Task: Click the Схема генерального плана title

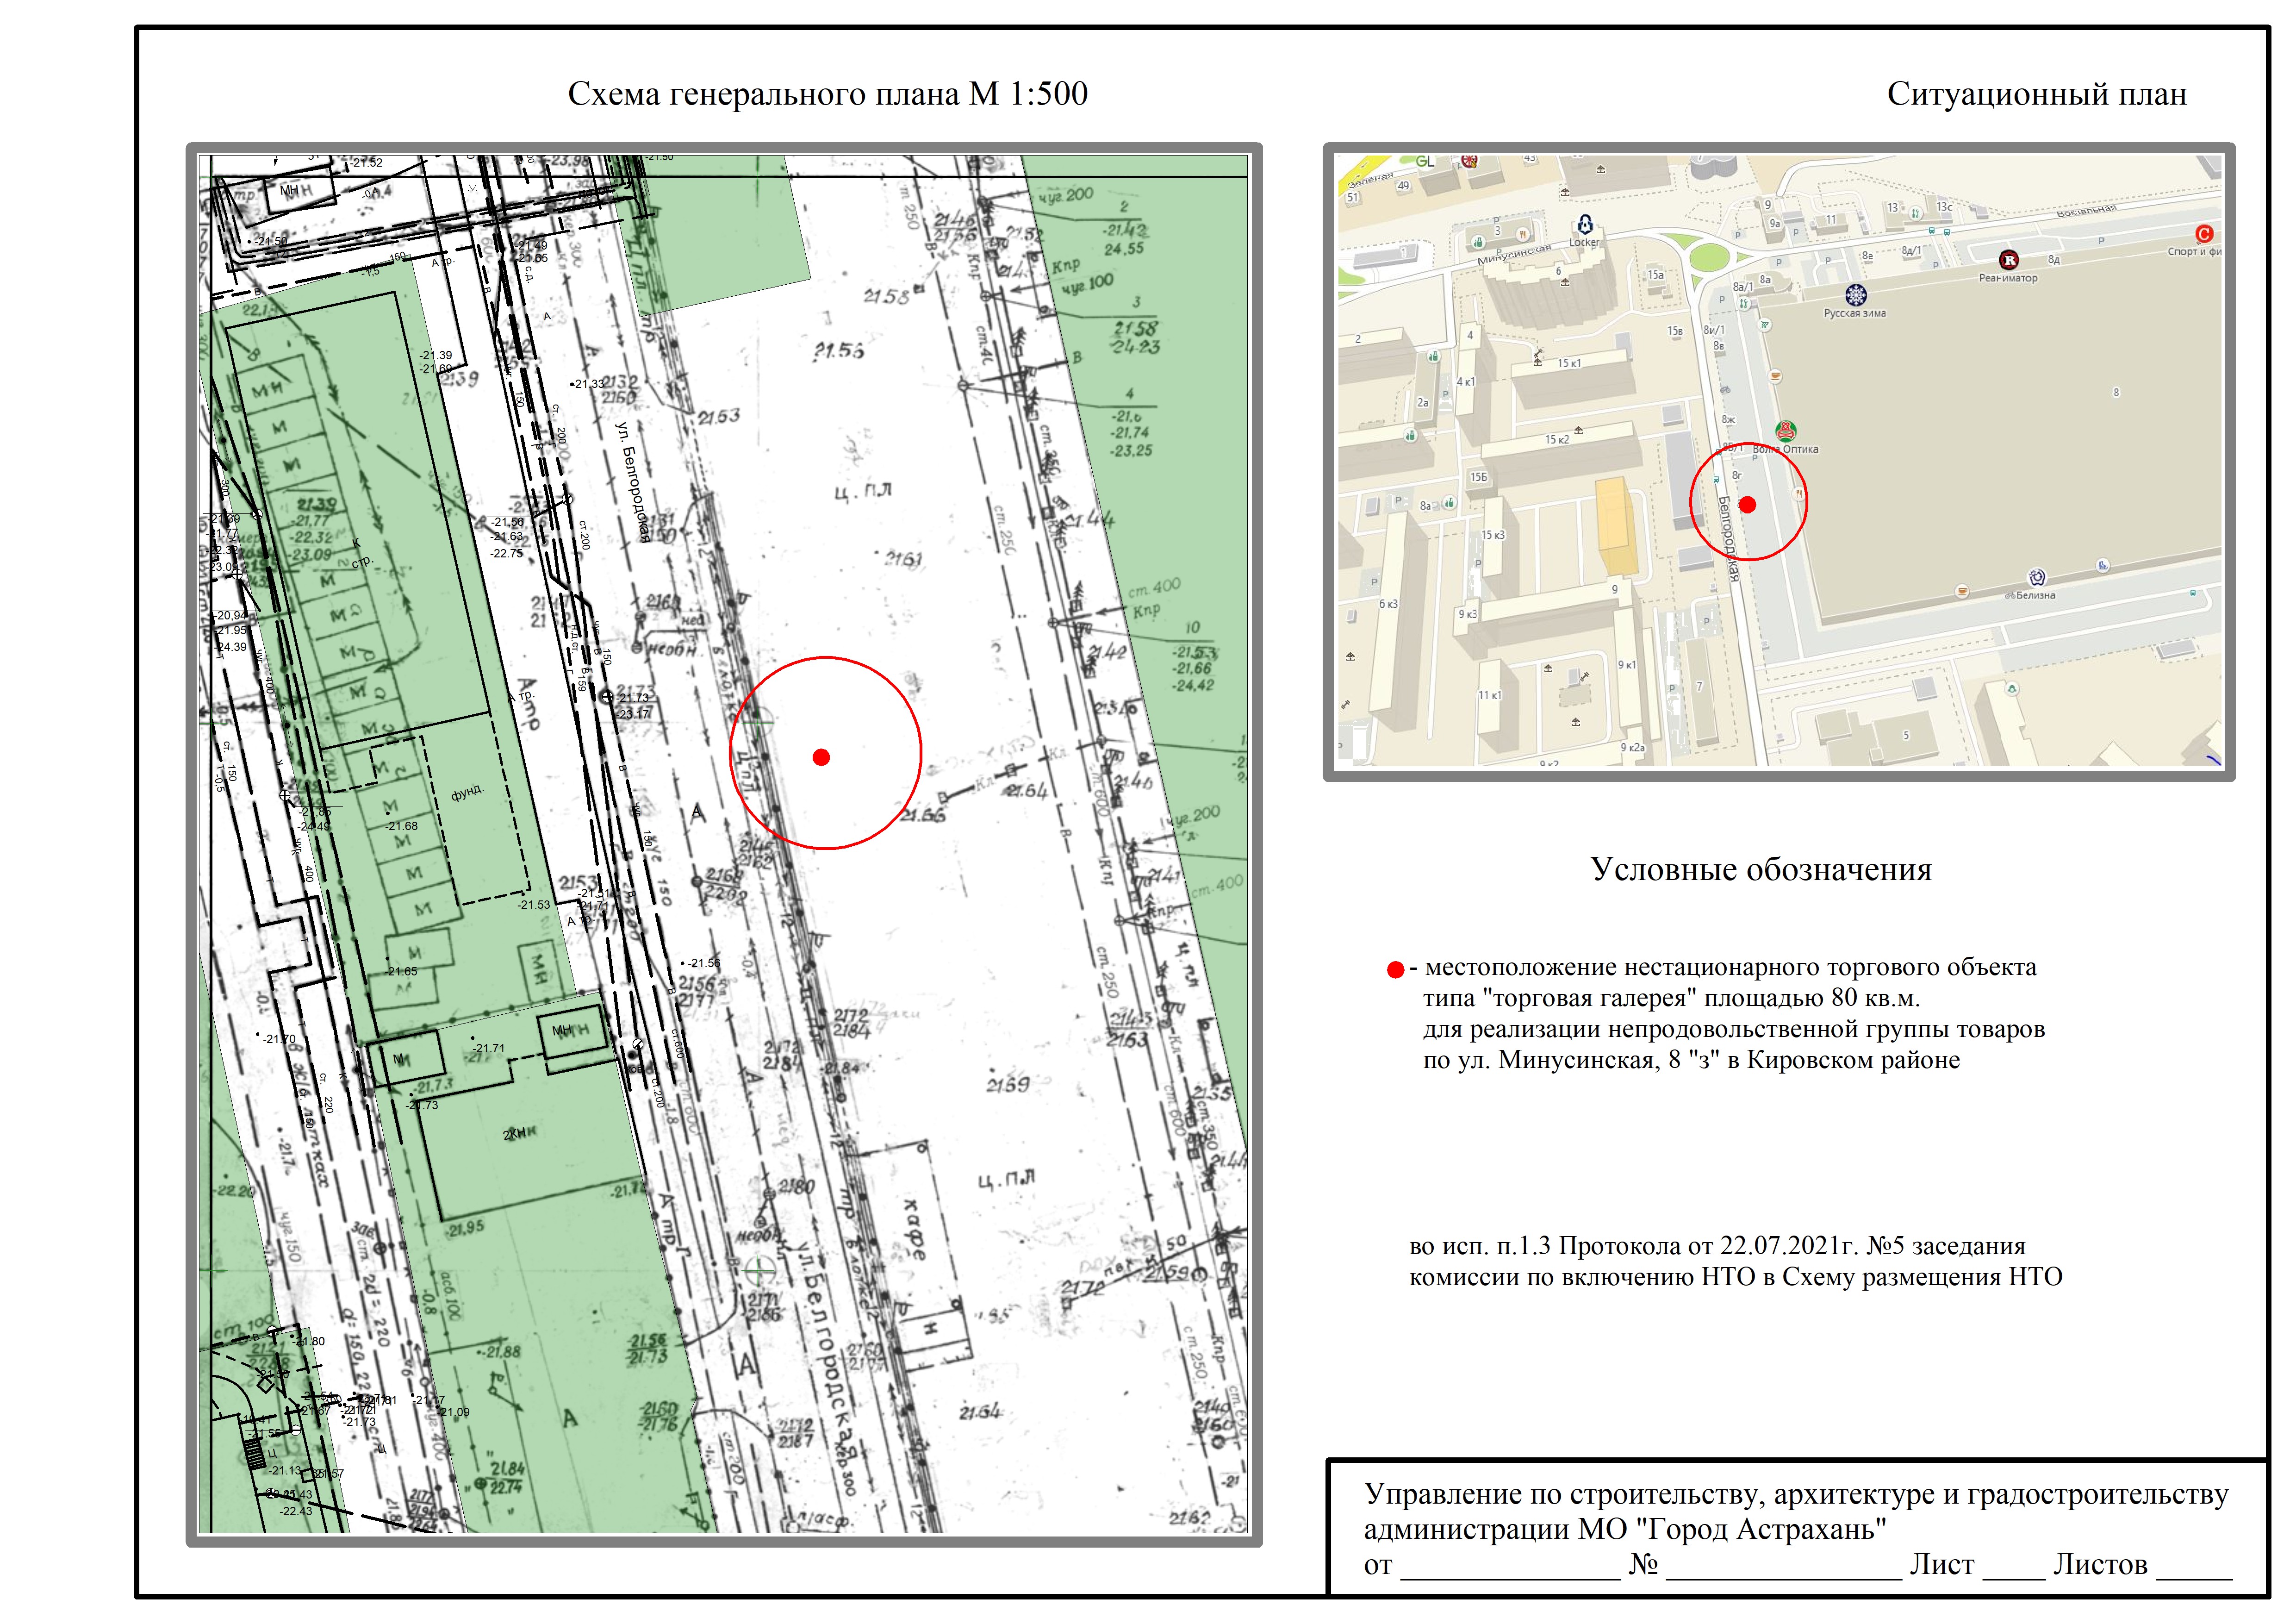Action: coord(827,94)
